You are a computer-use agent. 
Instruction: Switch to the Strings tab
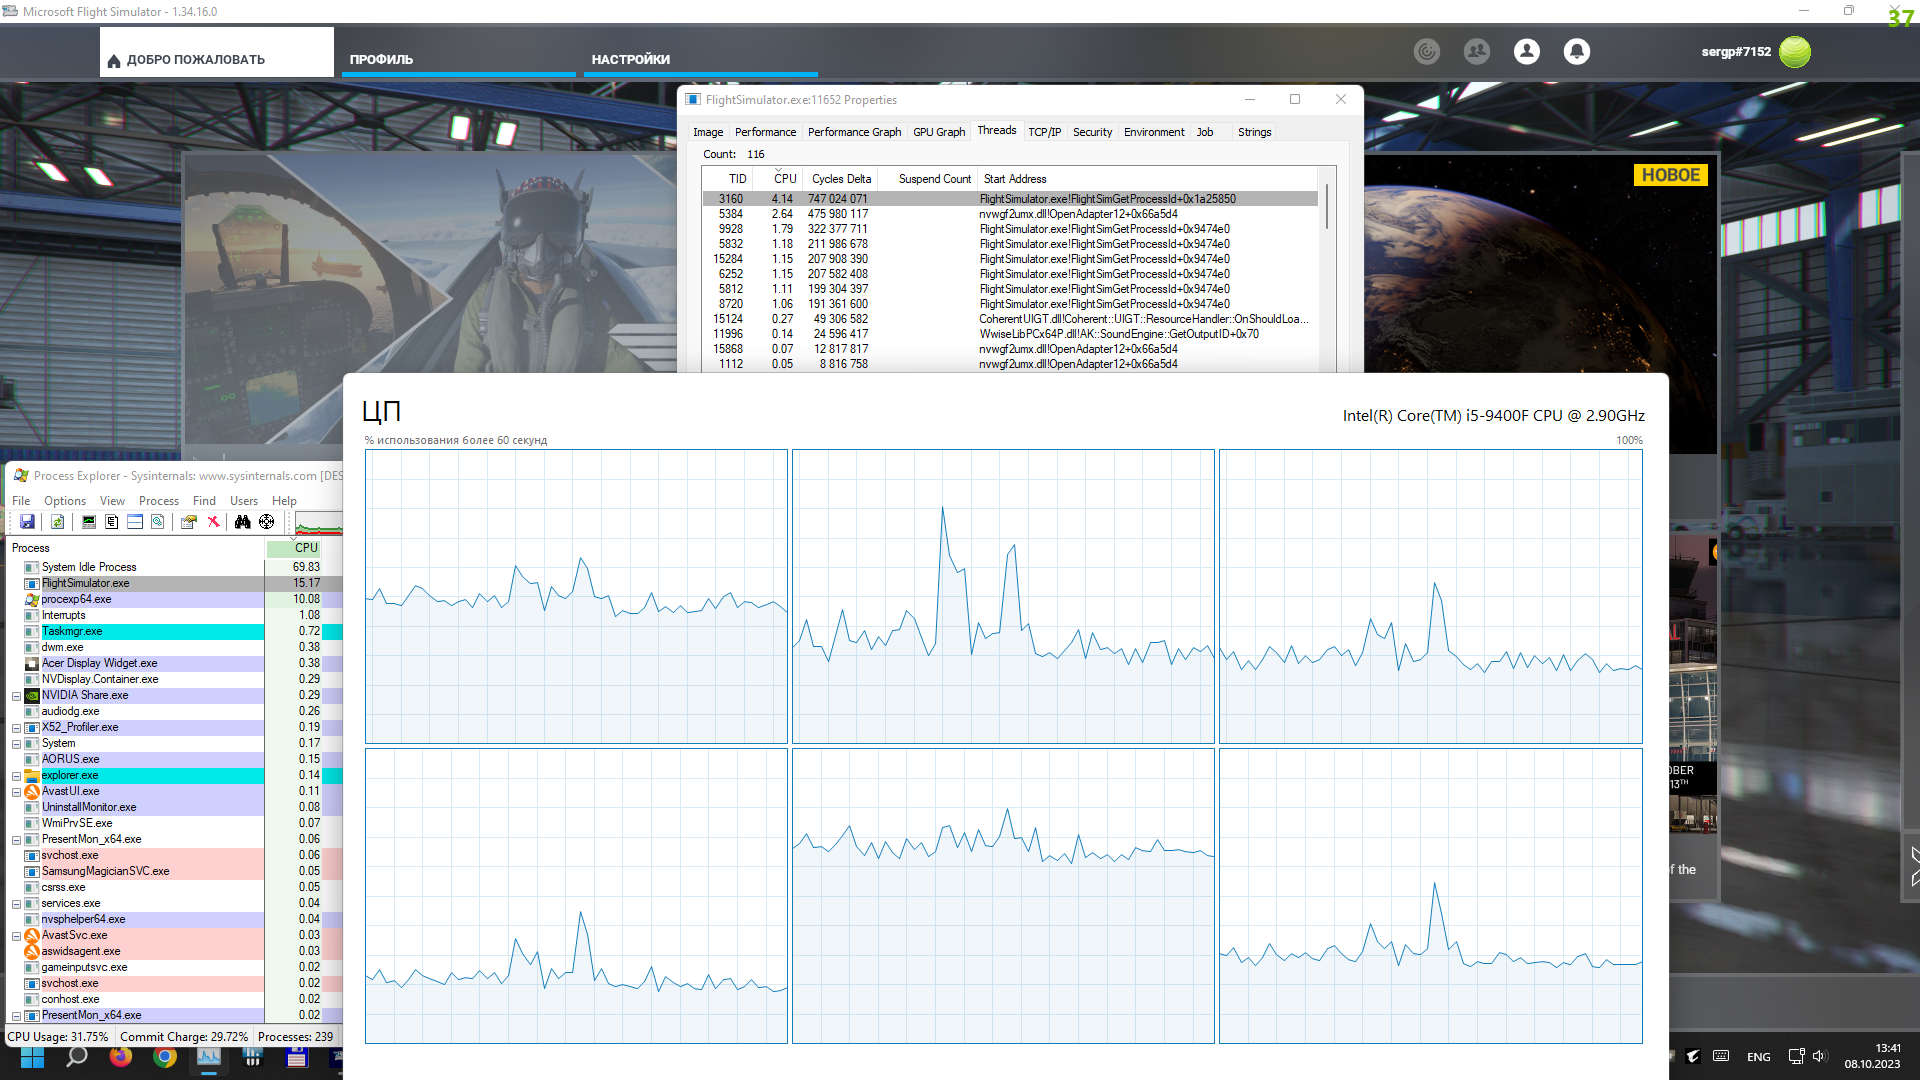[x=1254, y=132]
